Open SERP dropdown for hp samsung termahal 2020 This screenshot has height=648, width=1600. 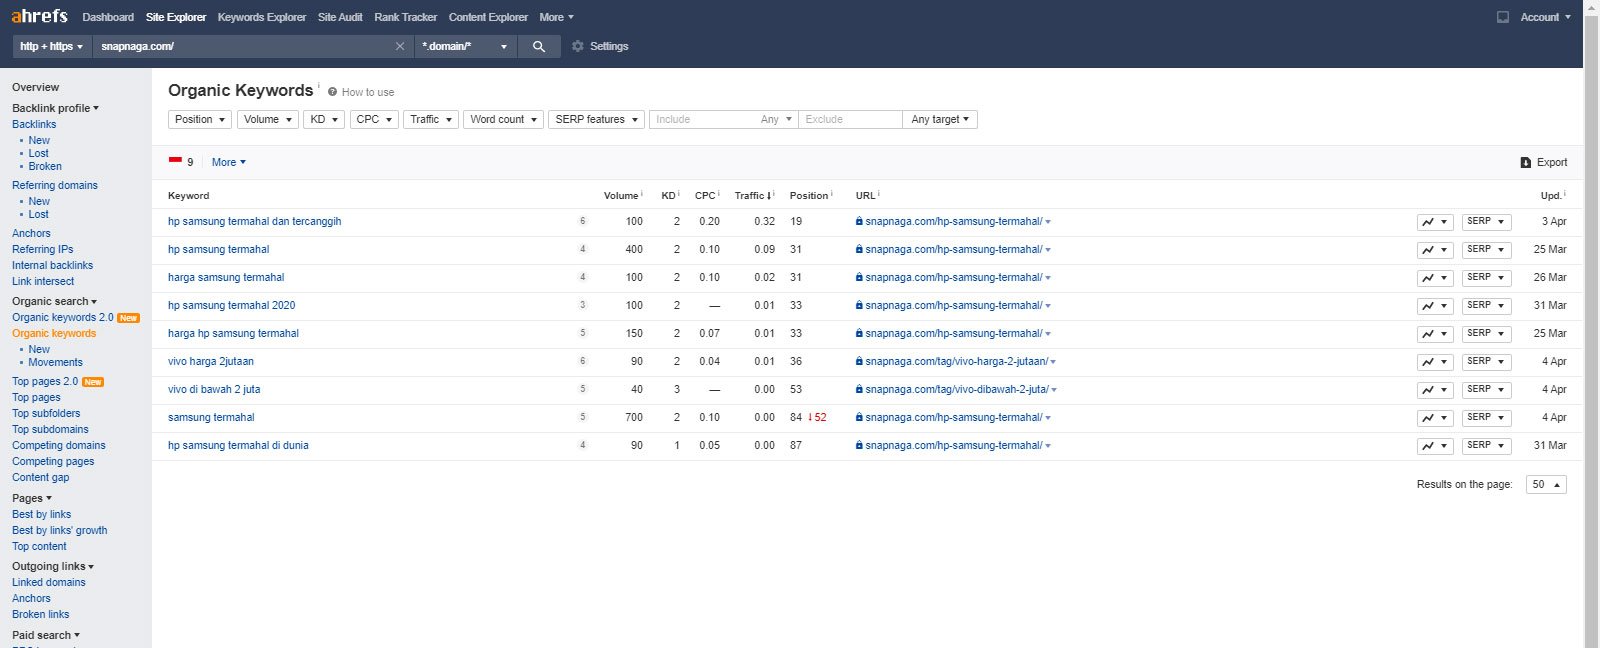[x=1486, y=306]
